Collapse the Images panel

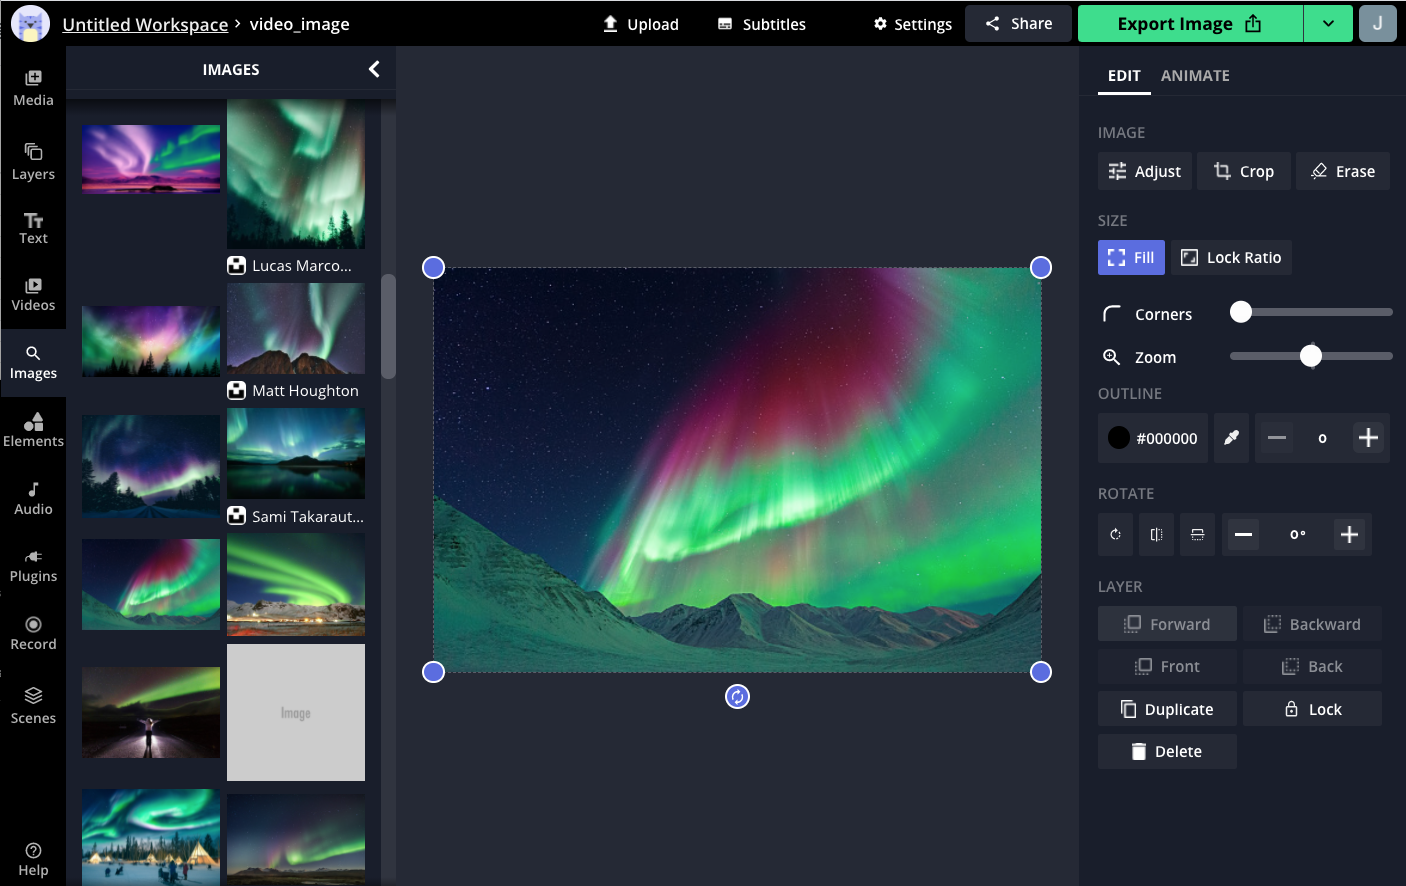click(374, 69)
